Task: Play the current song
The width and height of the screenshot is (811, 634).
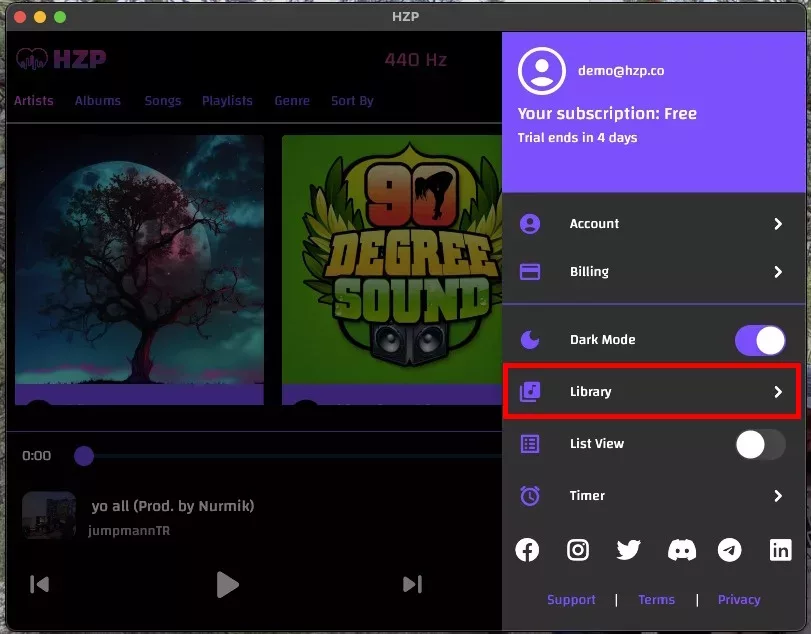Action: (x=227, y=584)
